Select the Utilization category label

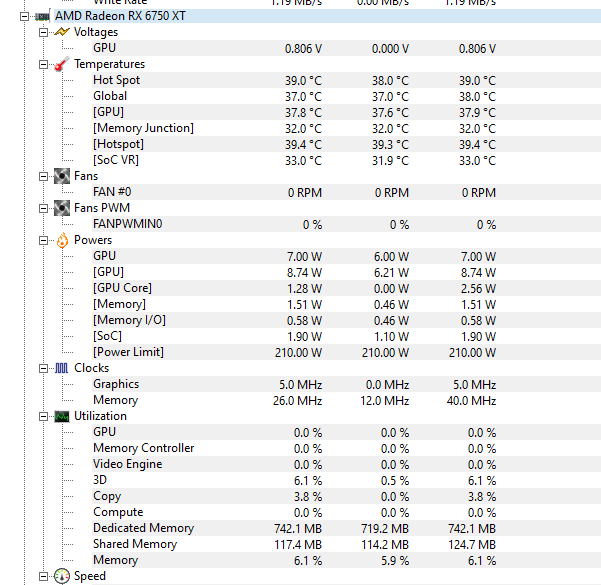click(x=100, y=416)
